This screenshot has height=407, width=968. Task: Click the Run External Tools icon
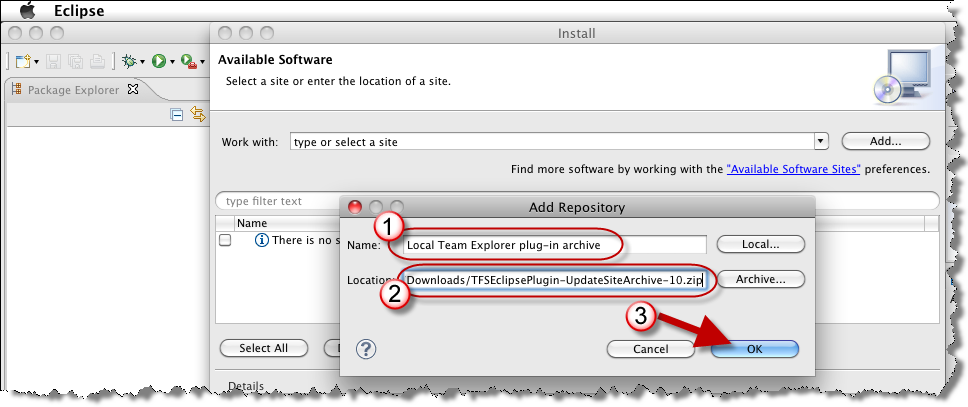coord(189,61)
